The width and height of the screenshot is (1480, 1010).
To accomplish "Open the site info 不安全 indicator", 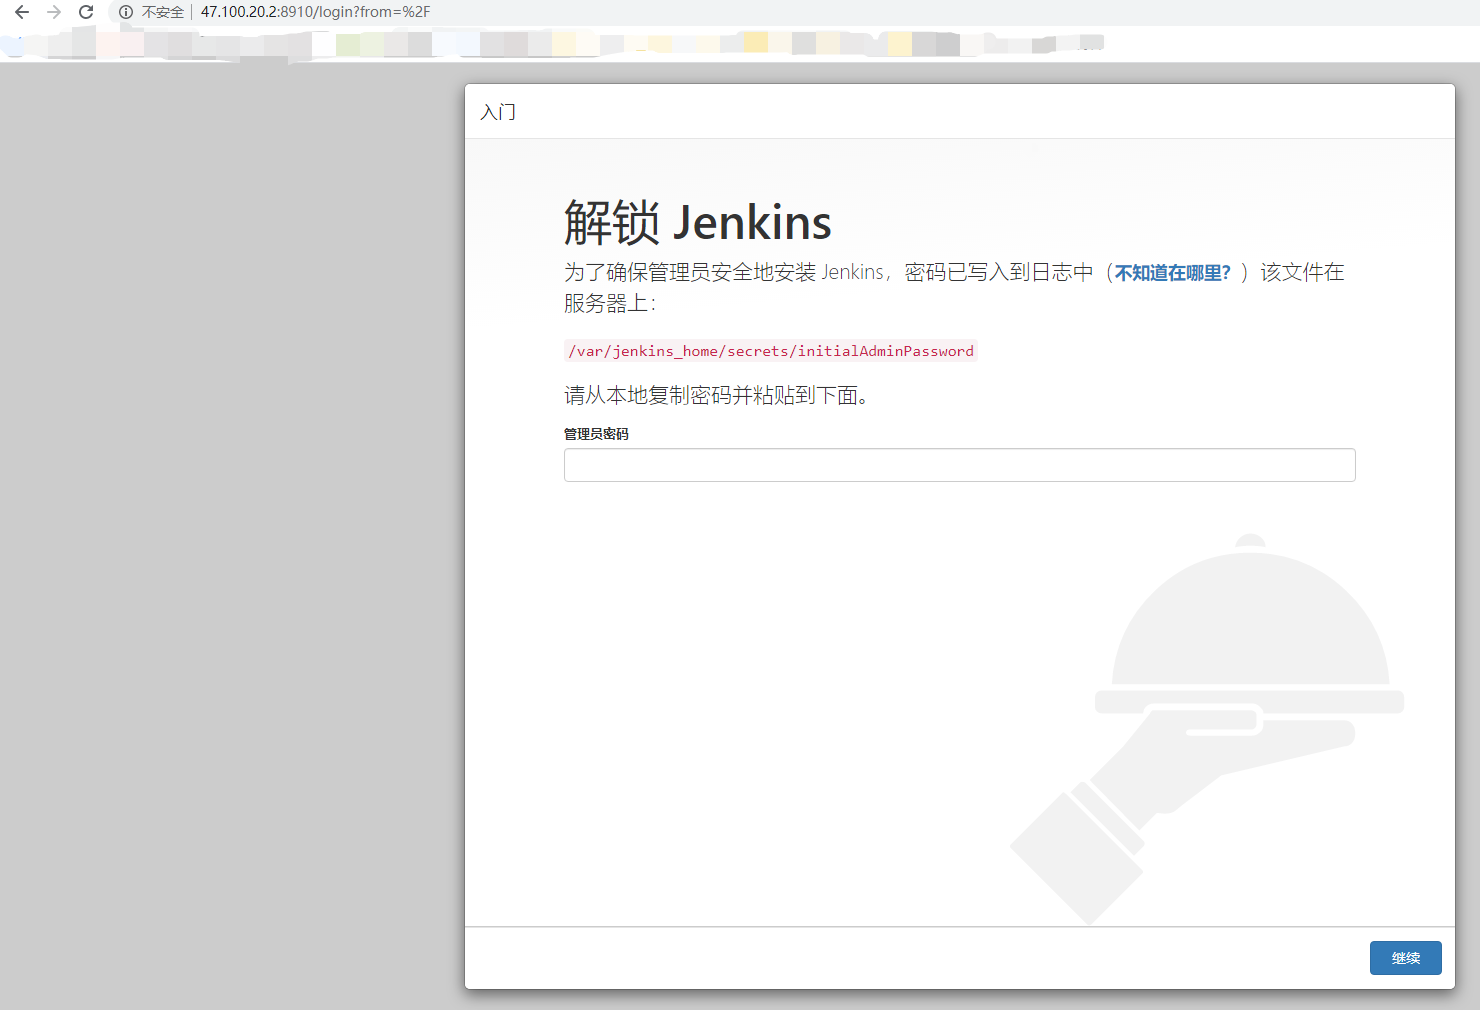I will [x=152, y=12].
